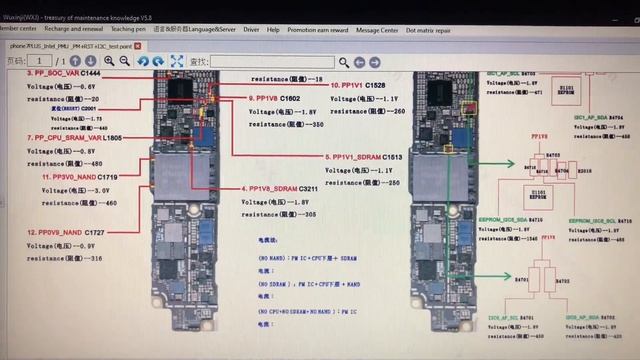
Task: Go to previous page with up arrow
Action: point(75,61)
